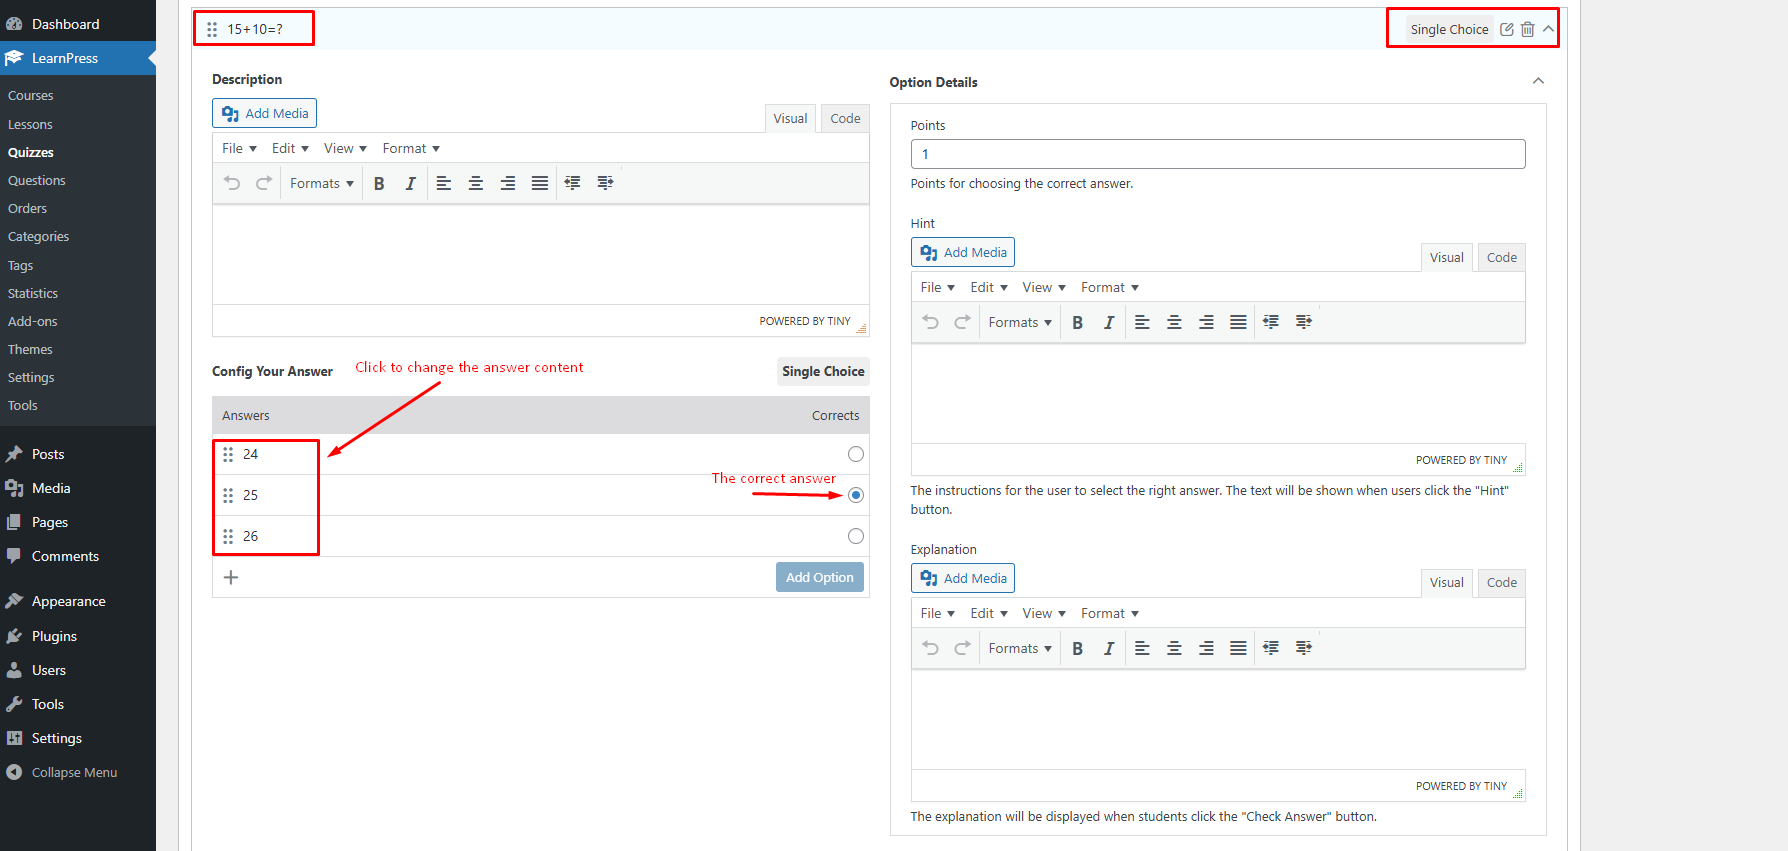The height and width of the screenshot is (851, 1788).
Task: Click Bold in the Description editor toolbar
Action: [379, 183]
